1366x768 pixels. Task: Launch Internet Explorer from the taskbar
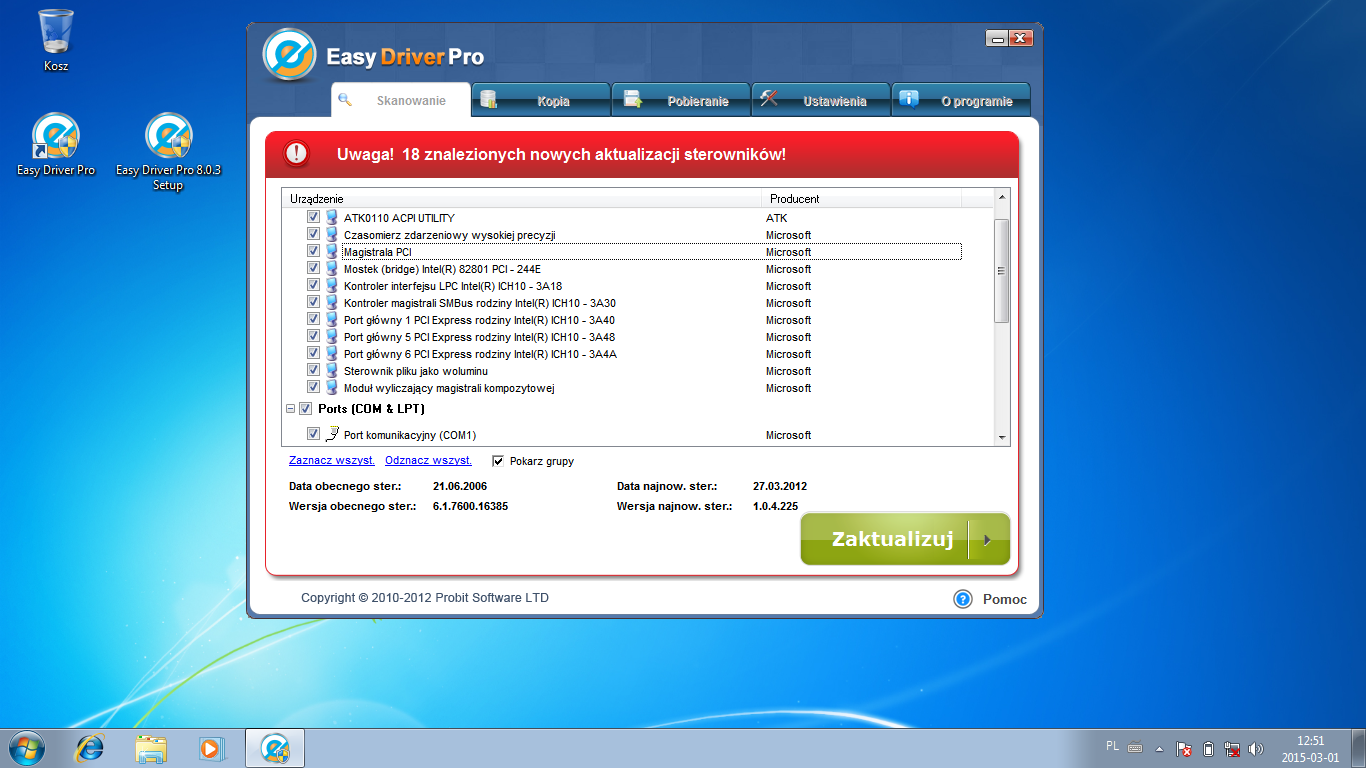point(91,747)
